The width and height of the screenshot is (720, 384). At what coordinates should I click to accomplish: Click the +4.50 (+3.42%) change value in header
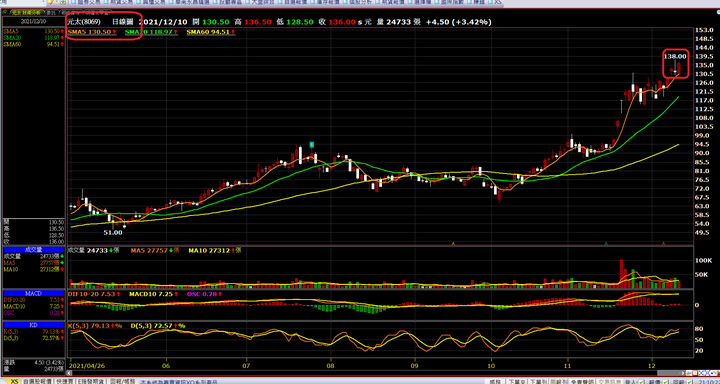458,22
